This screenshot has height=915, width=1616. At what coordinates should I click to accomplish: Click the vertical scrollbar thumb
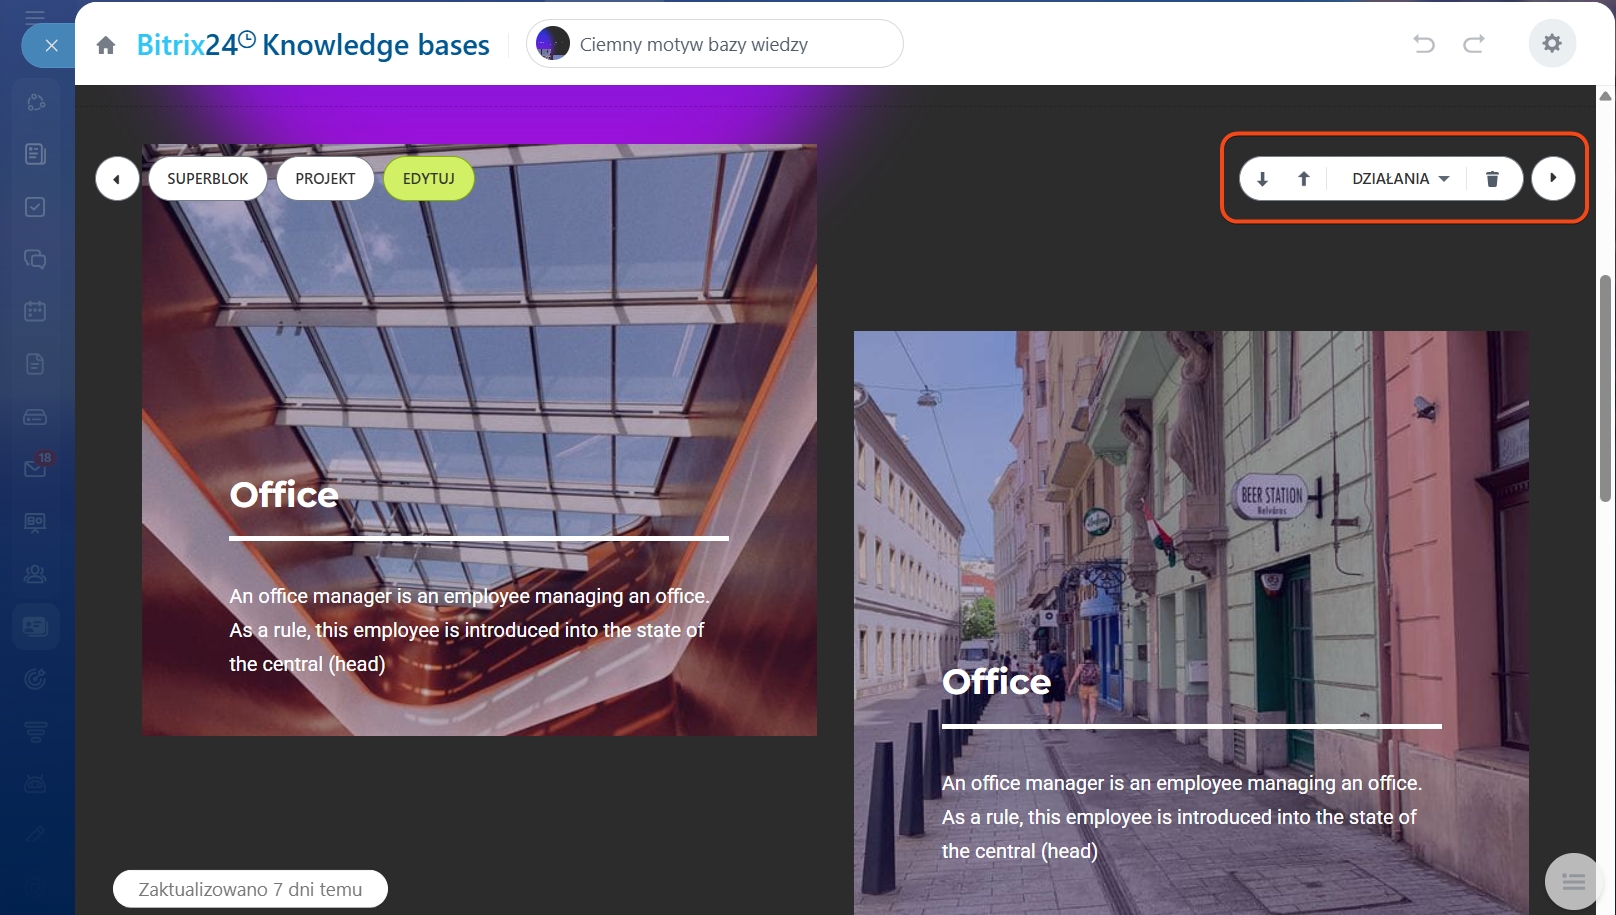1605,388
